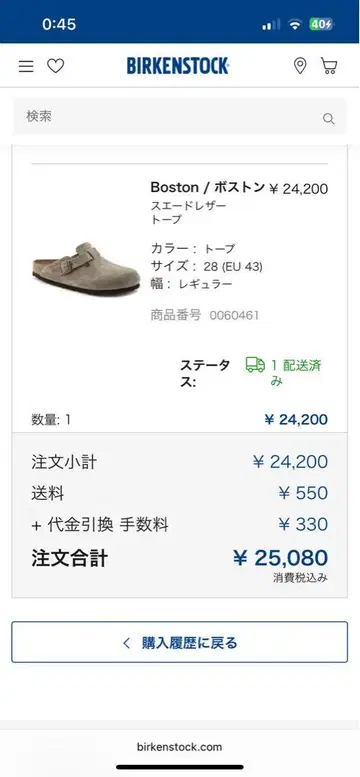Open the store locator pin icon

[300, 65]
